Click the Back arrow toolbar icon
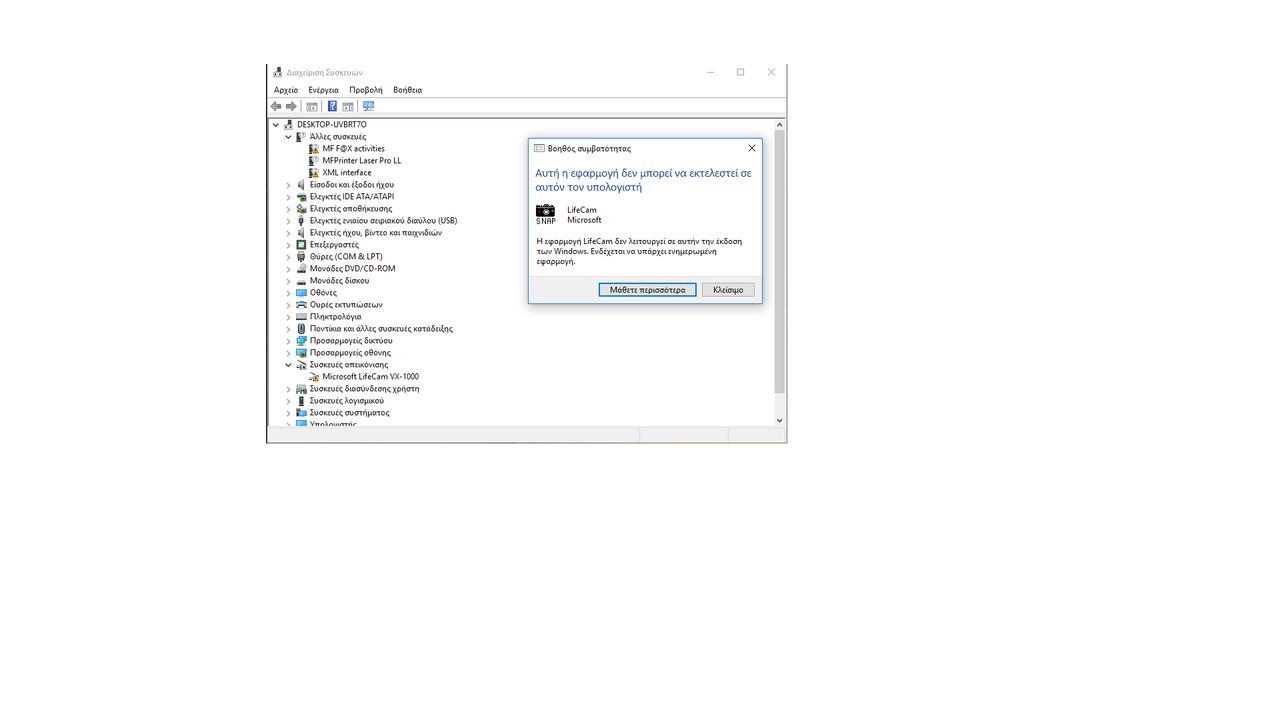1280x720 pixels. 276,106
